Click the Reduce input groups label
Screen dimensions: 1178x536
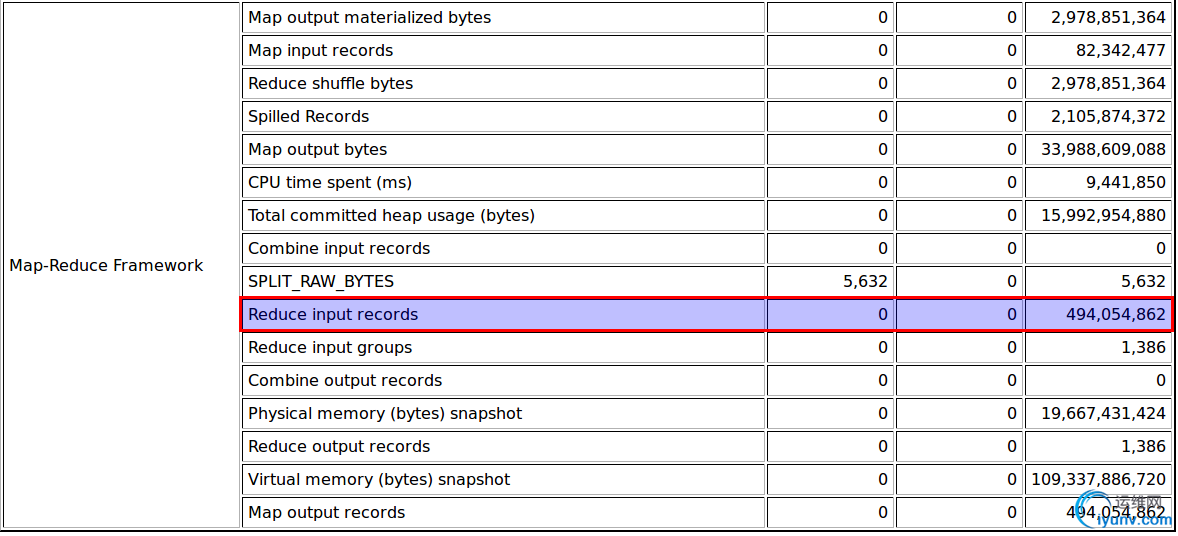click(x=330, y=347)
